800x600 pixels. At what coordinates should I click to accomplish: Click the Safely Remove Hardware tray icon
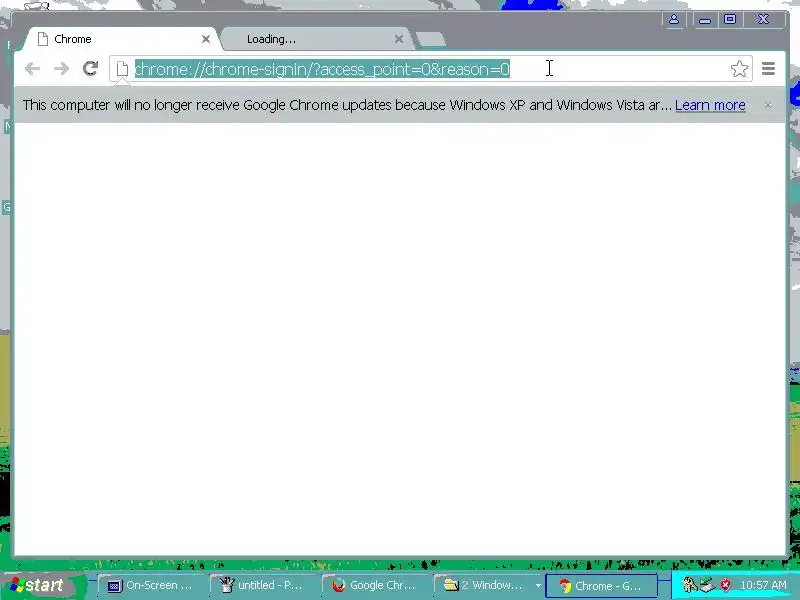tap(708, 585)
